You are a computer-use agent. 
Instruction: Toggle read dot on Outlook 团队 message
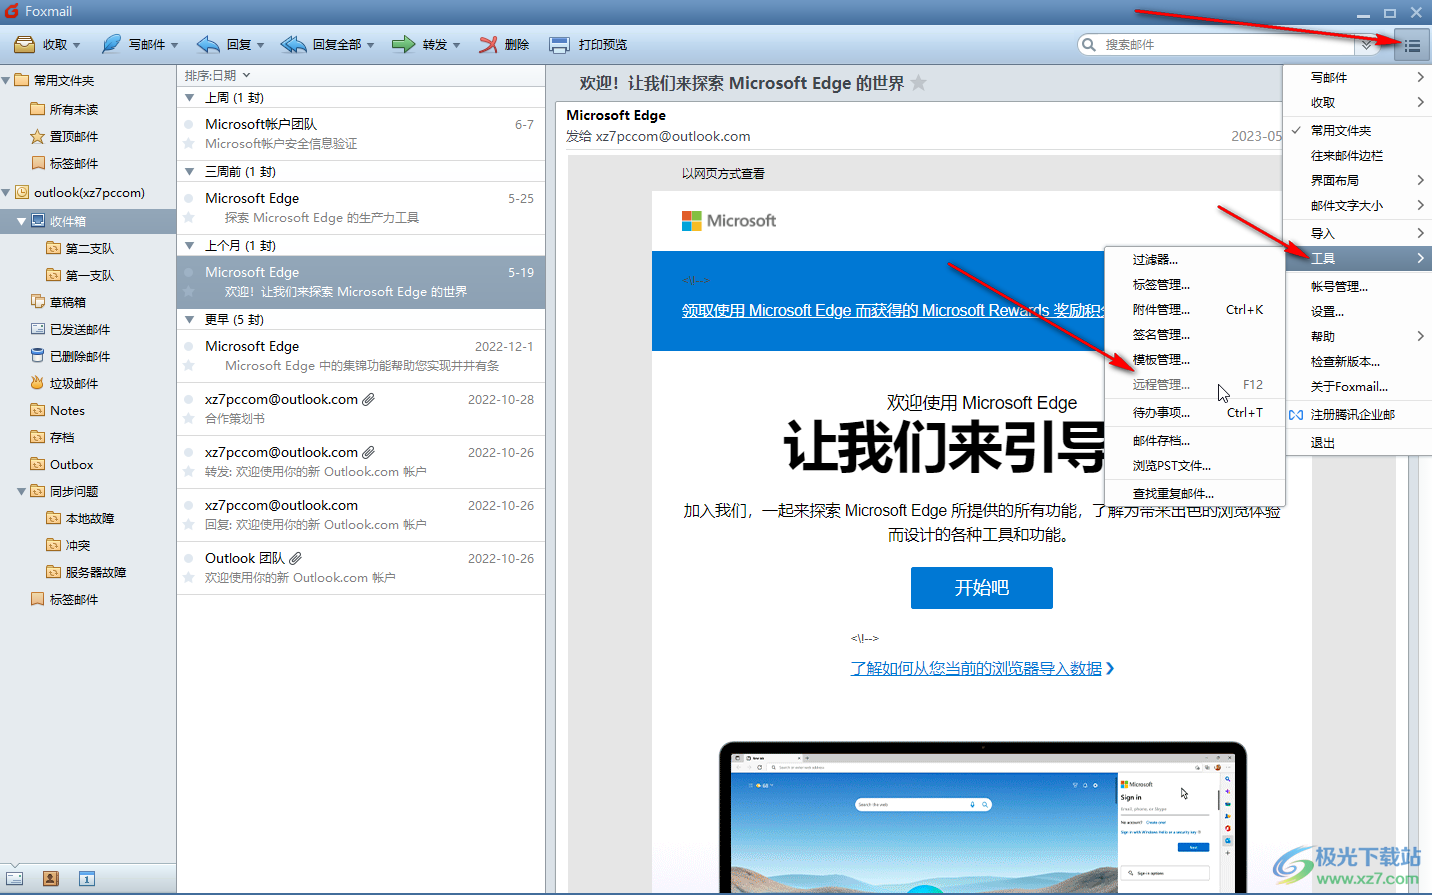pyautogui.click(x=189, y=559)
